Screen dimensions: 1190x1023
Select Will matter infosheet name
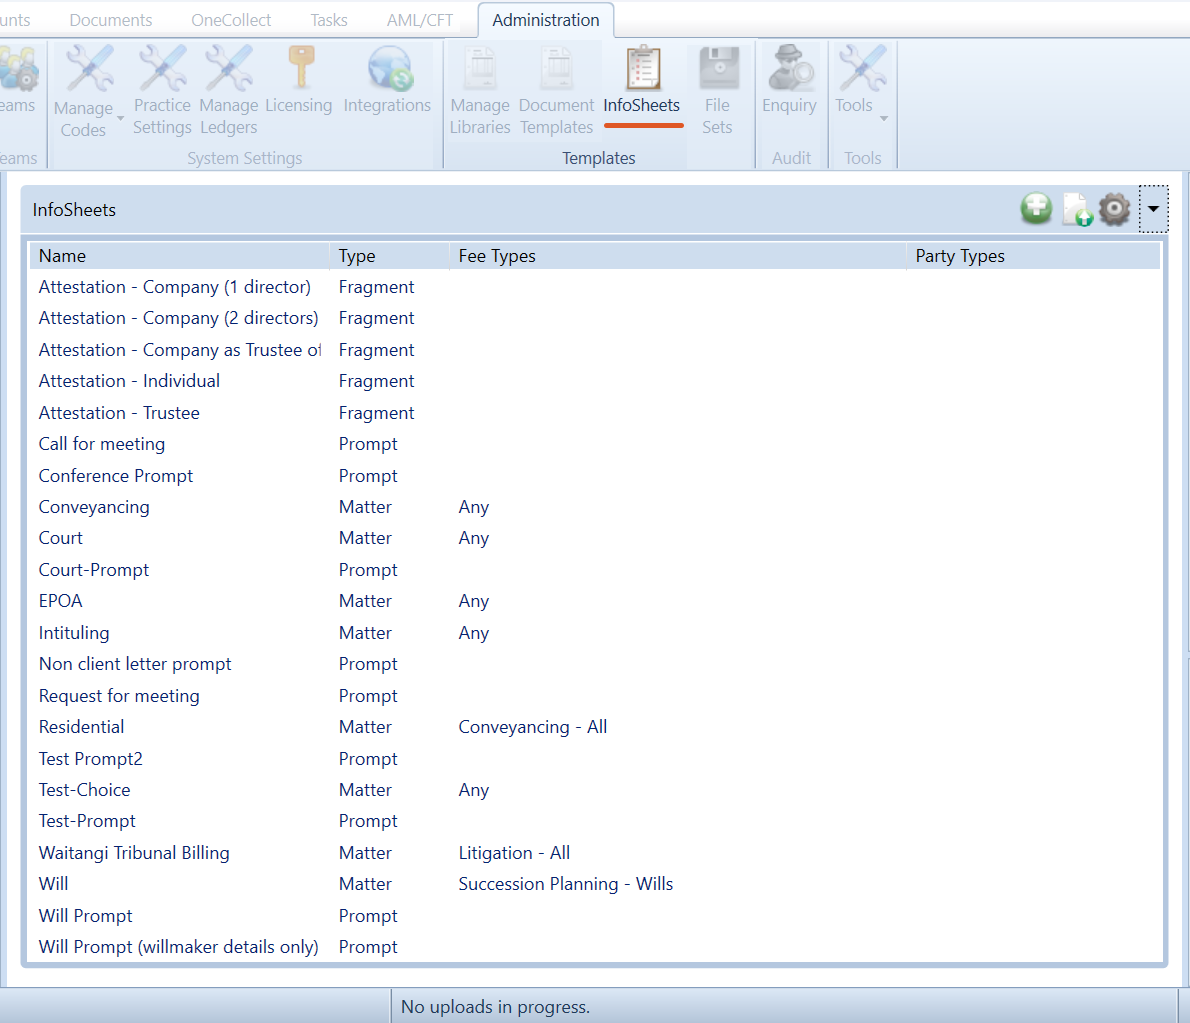[x=53, y=884]
